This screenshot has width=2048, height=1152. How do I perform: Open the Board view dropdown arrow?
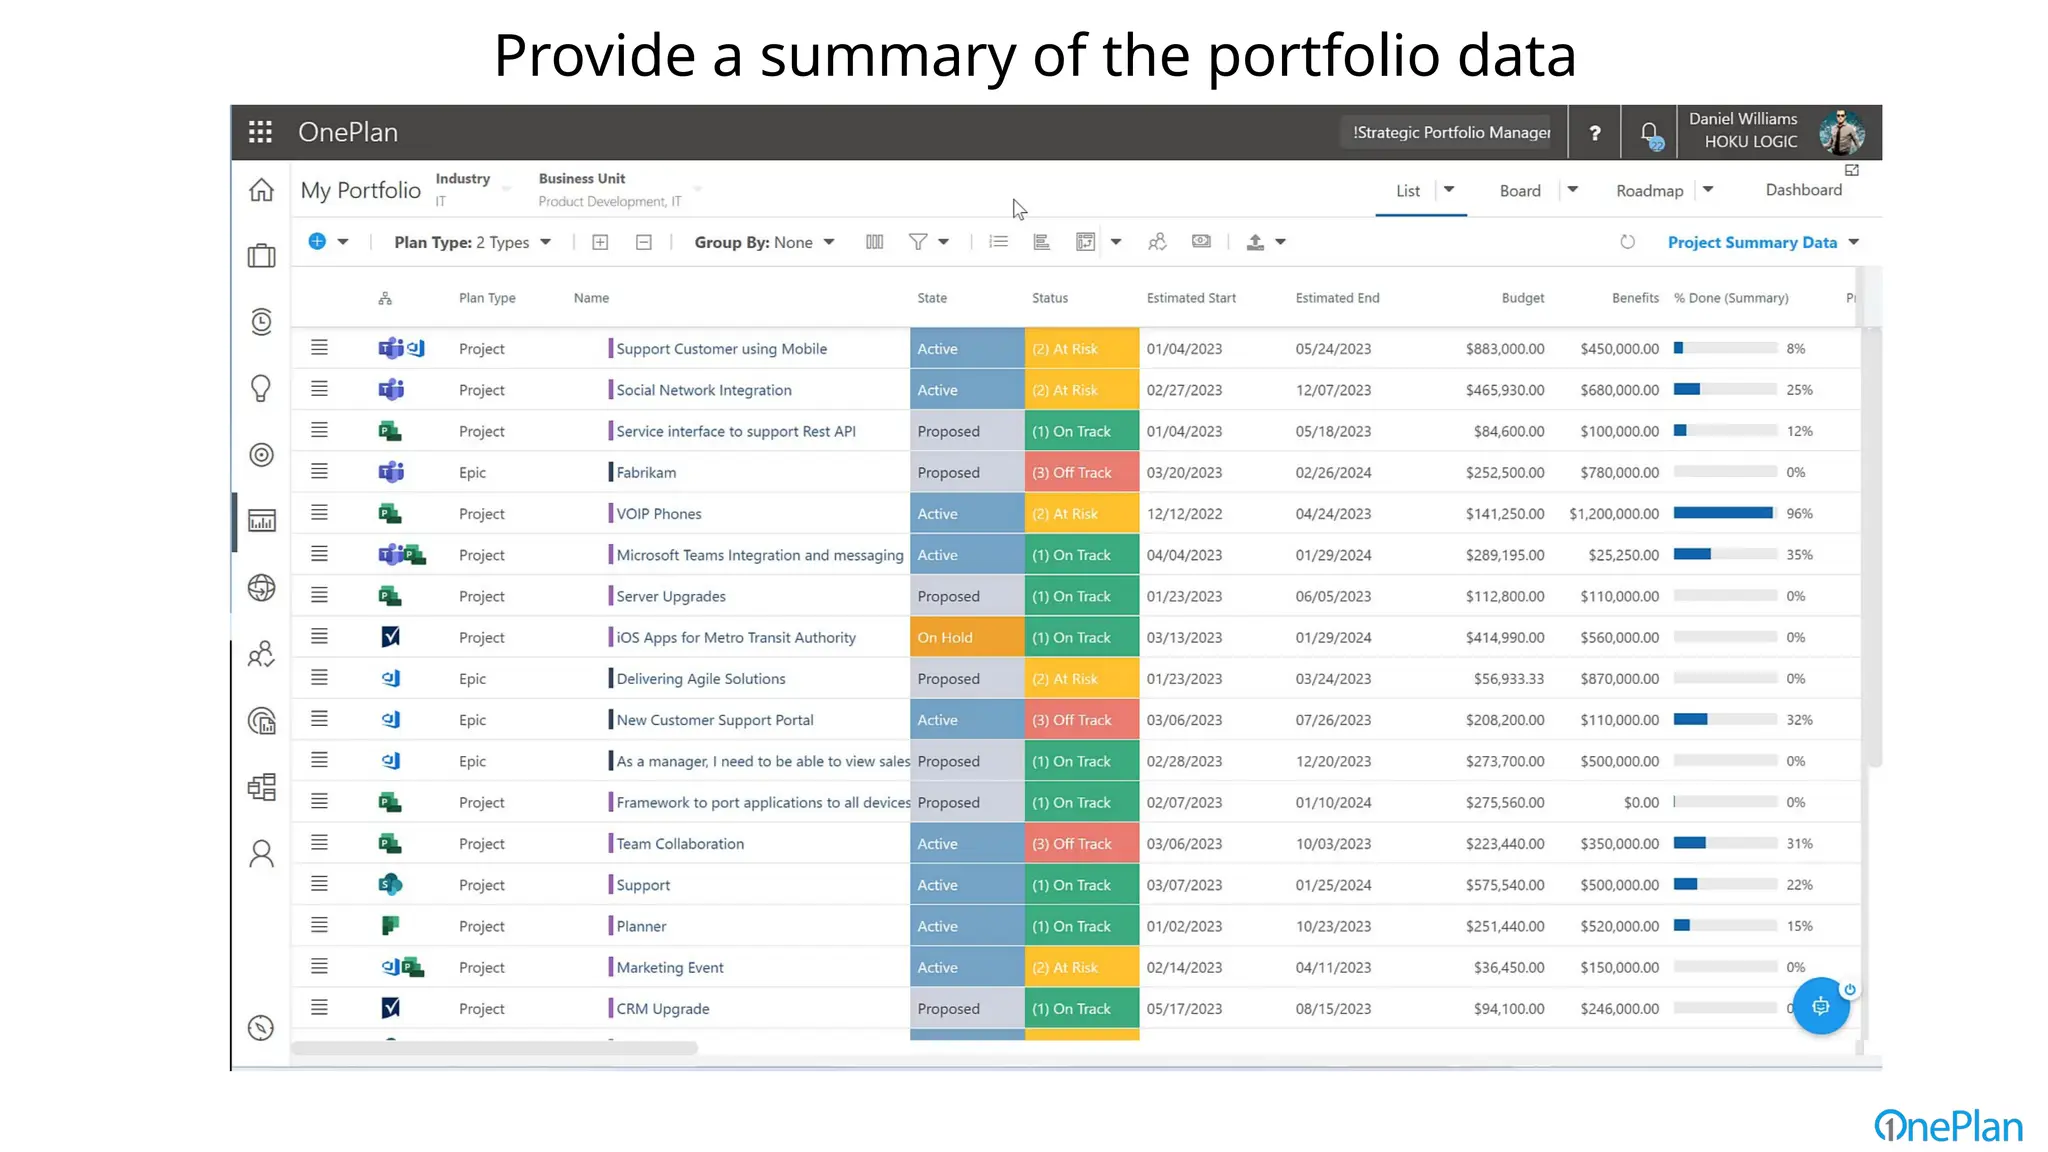pos(1572,190)
